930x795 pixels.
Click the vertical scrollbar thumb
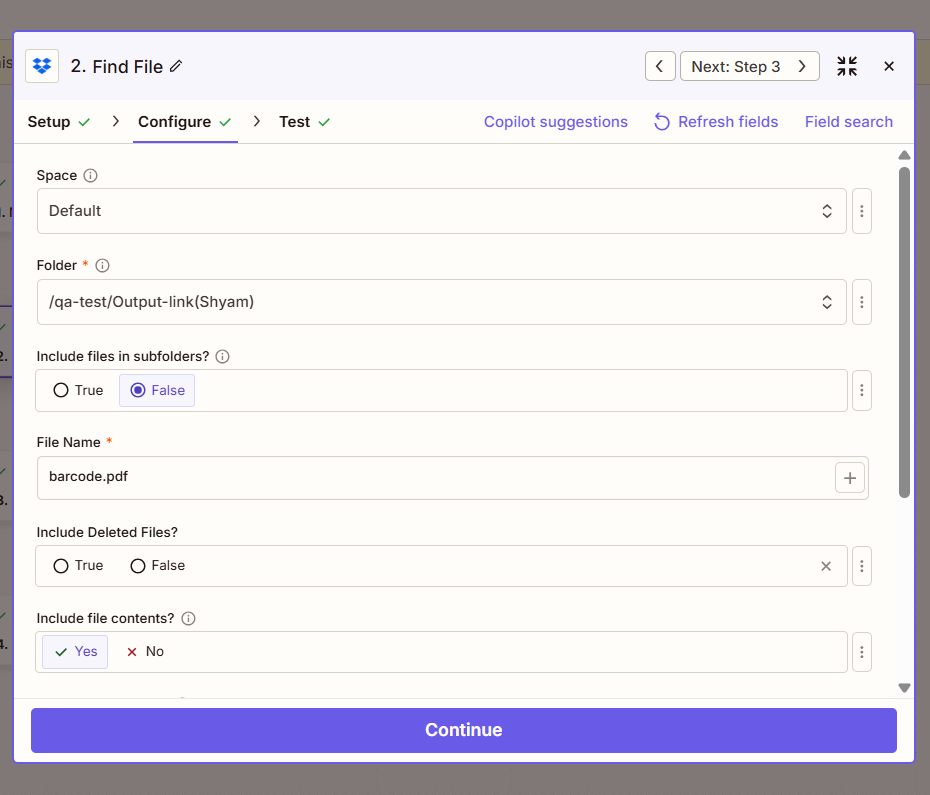[904, 330]
